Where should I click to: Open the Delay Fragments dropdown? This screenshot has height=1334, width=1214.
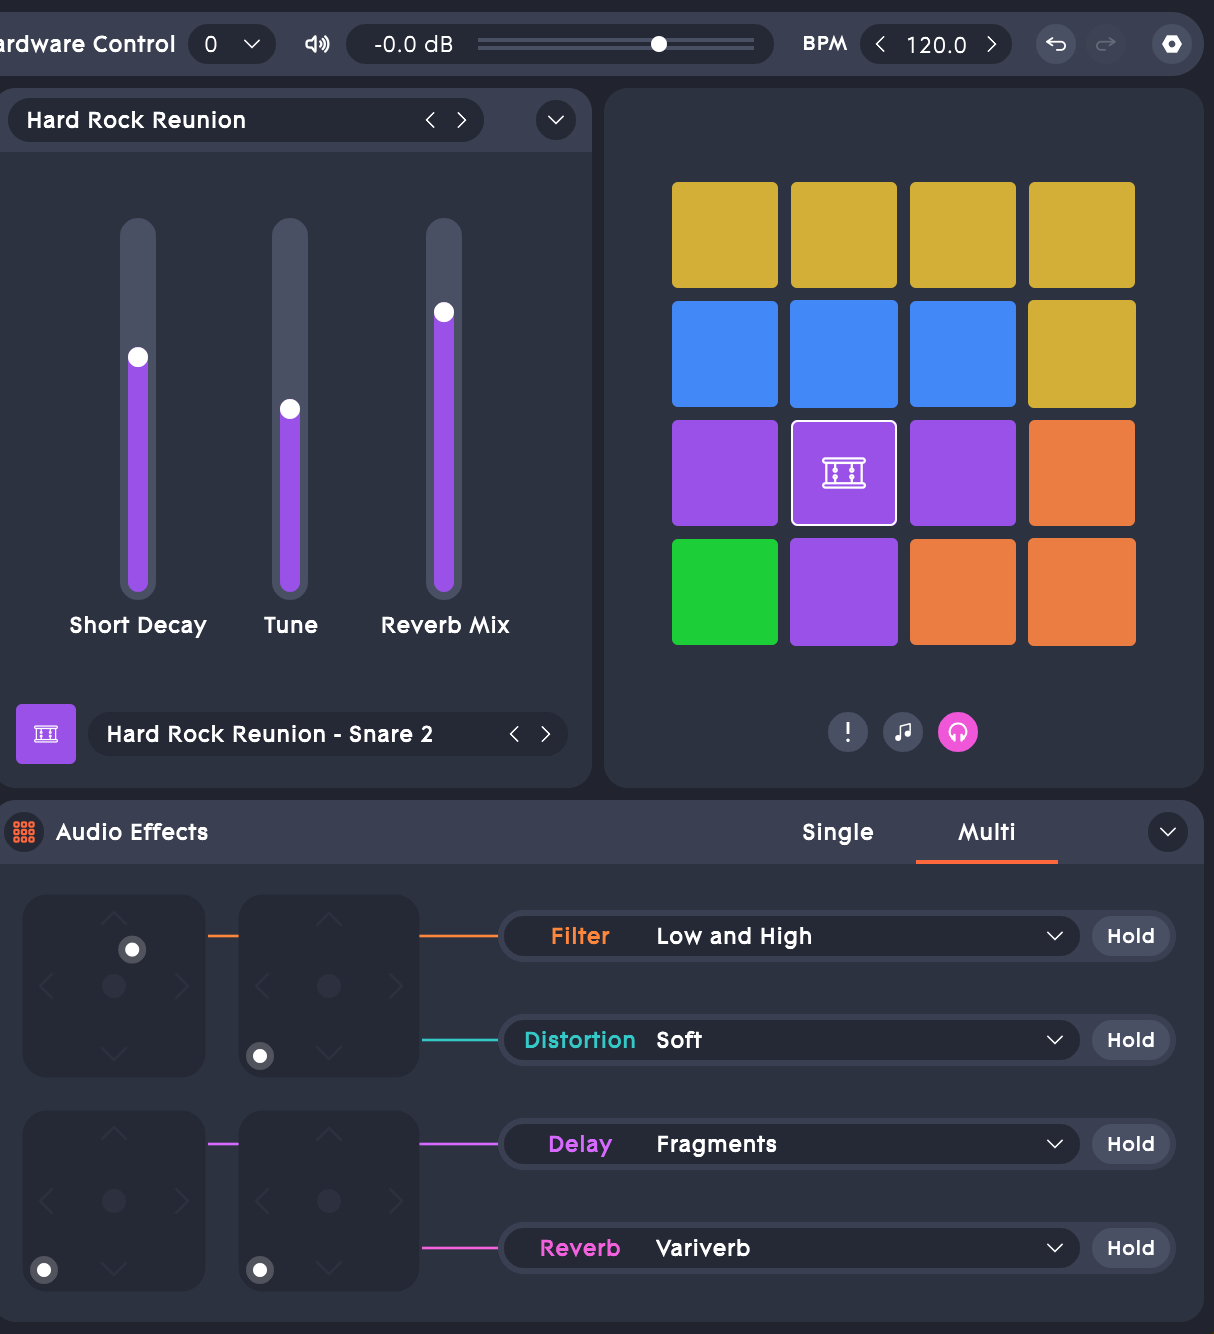1054,1144
